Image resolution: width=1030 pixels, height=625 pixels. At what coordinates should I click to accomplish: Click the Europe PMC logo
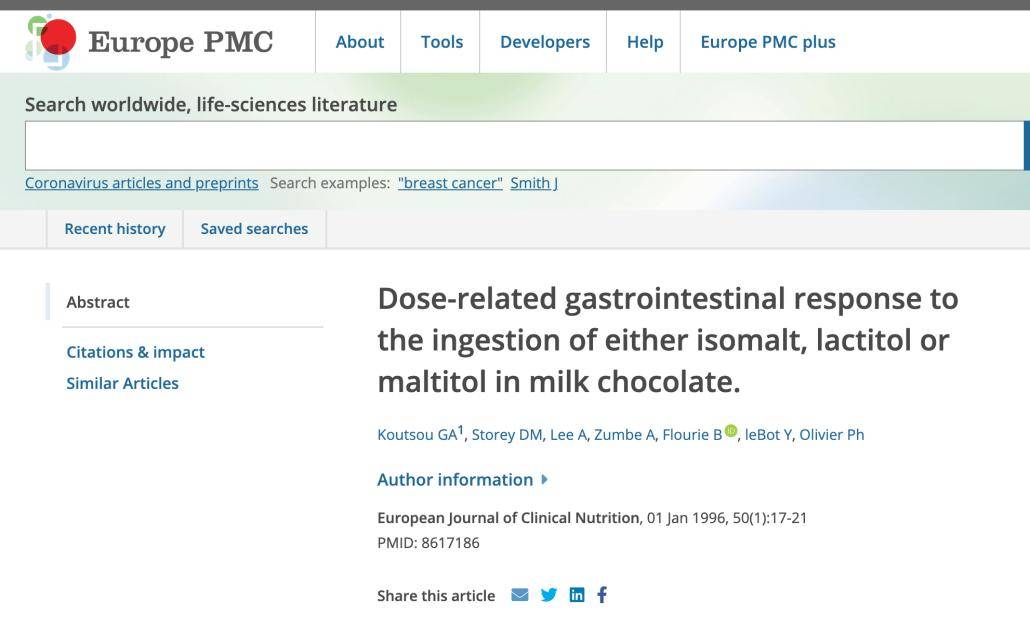[x=150, y=42]
